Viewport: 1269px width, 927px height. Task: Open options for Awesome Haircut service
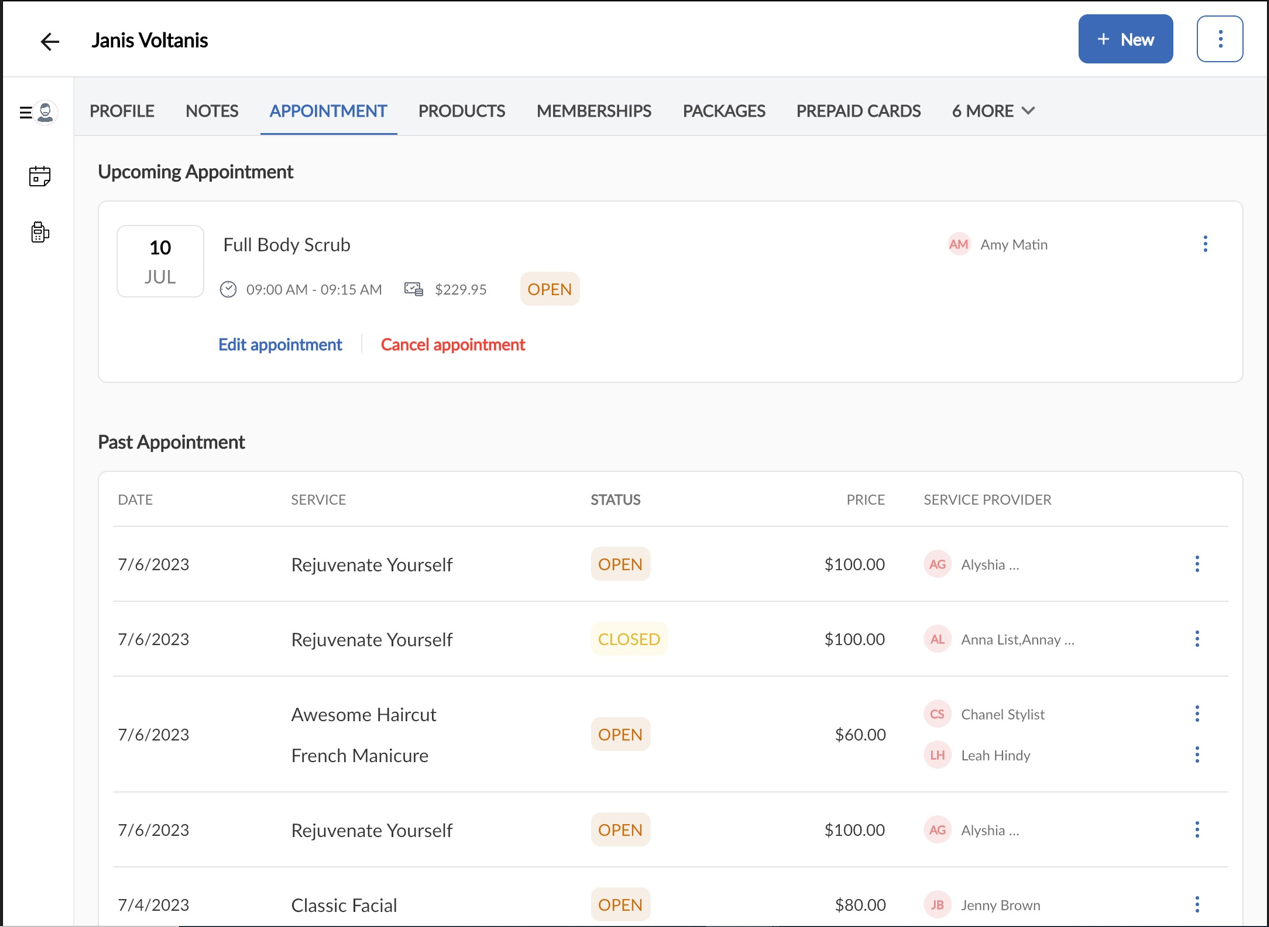point(1197,714)
